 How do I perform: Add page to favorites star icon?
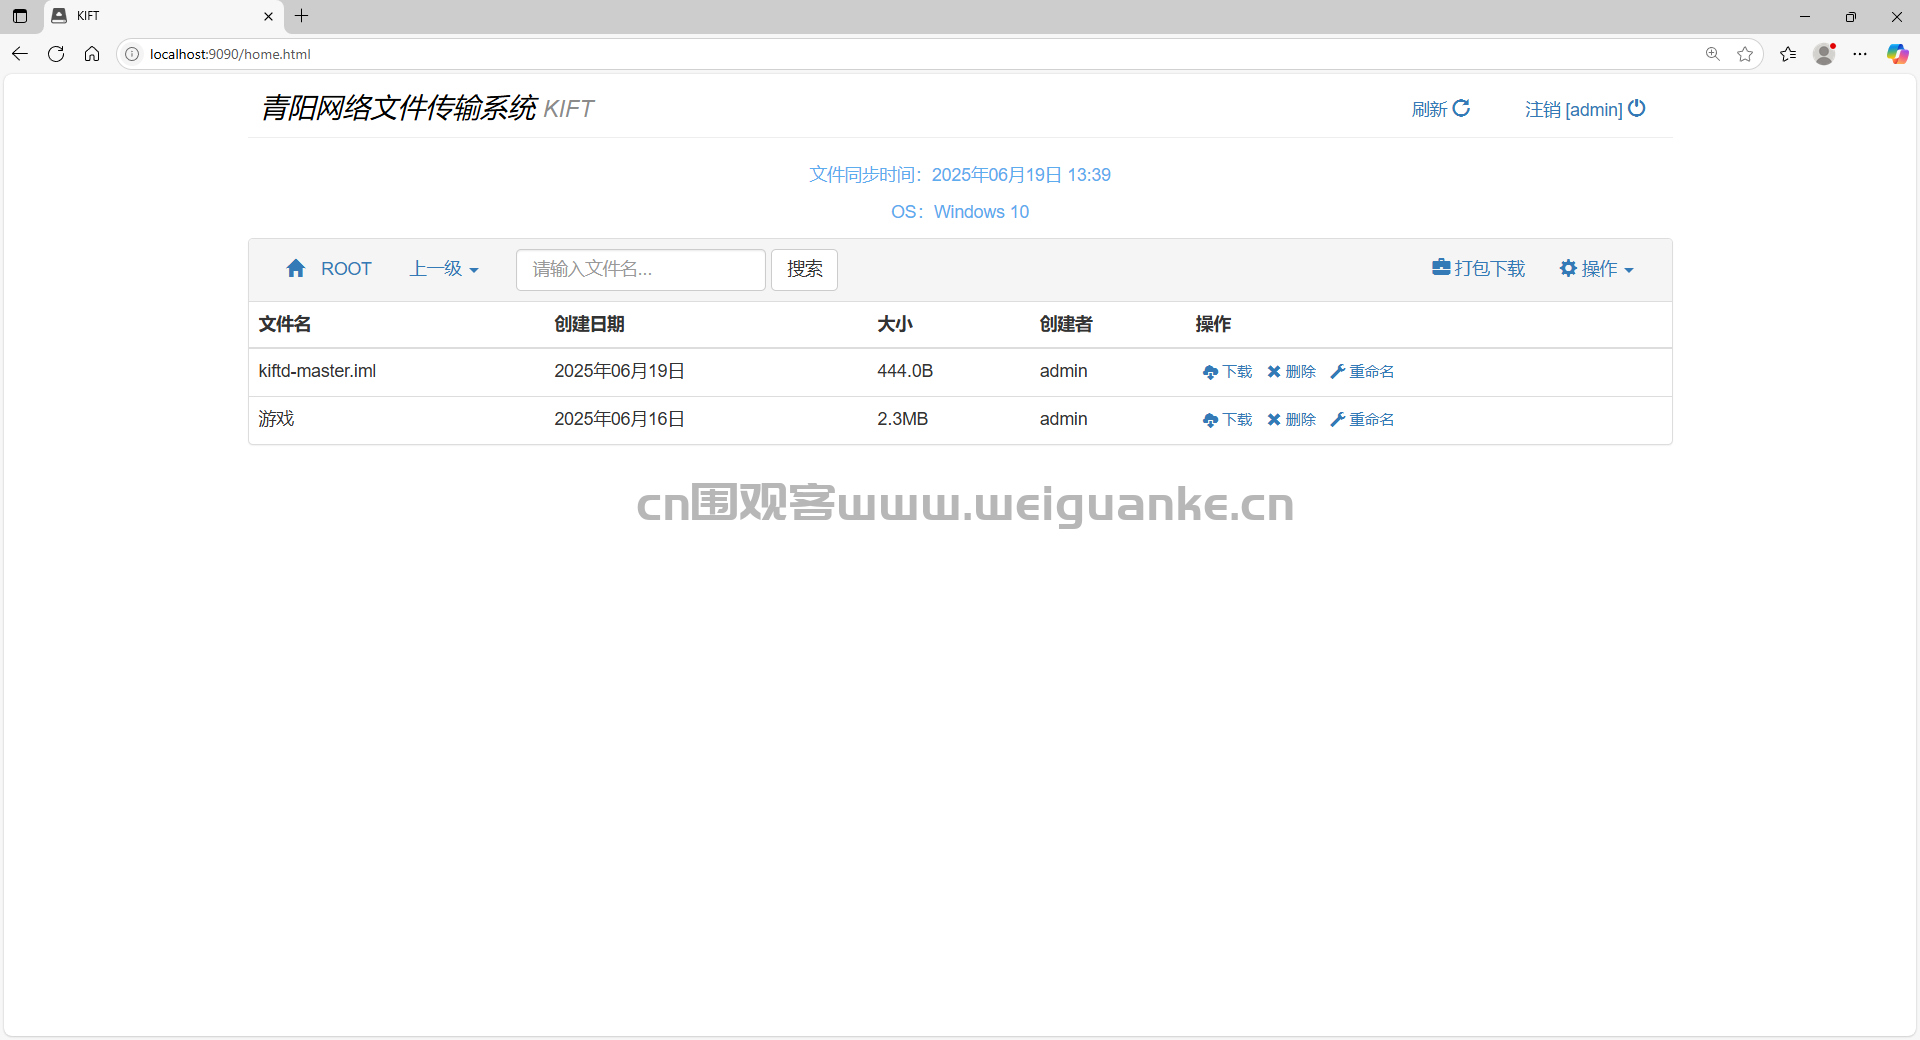pos(1745,54)
